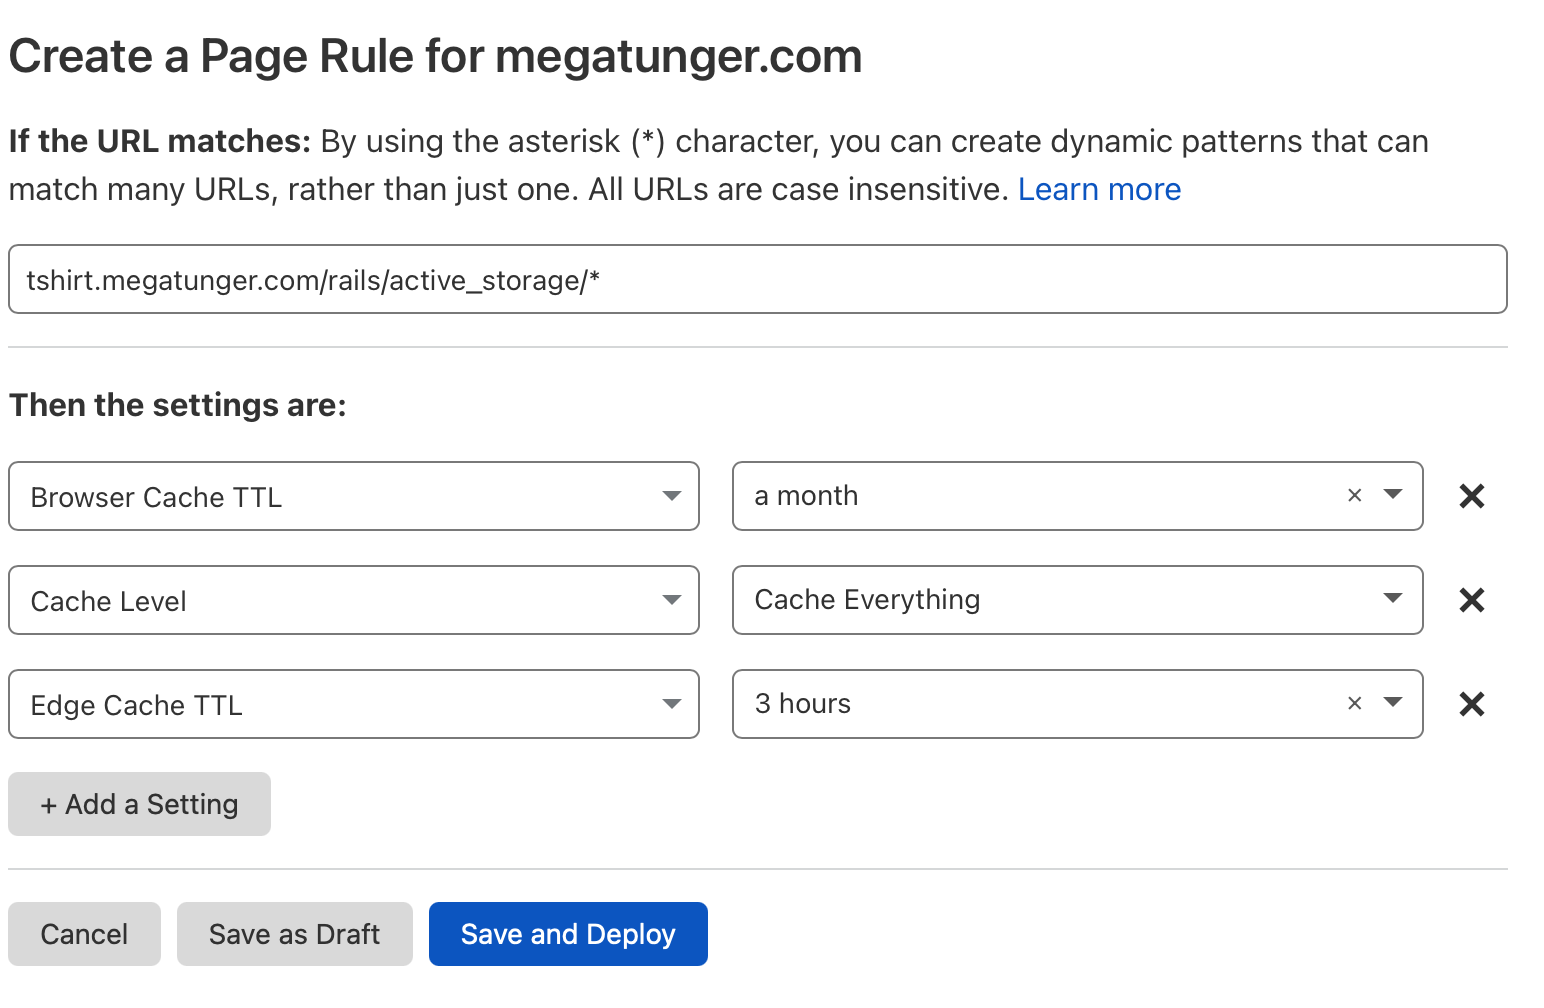Clear the '3 hours' selected value
The image size is (1544, 1008).
(1354, 703)
